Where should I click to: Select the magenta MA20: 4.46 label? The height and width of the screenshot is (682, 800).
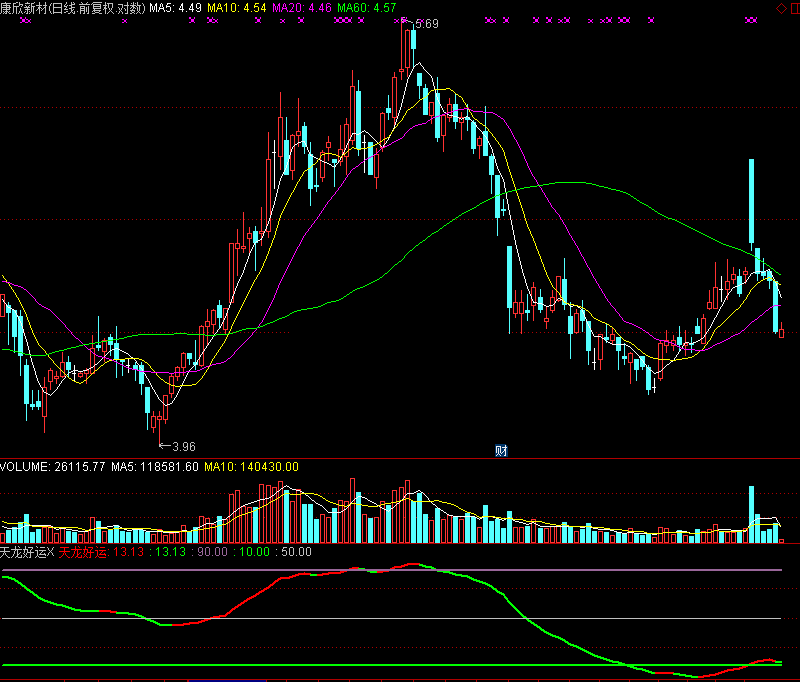point(302,8)
